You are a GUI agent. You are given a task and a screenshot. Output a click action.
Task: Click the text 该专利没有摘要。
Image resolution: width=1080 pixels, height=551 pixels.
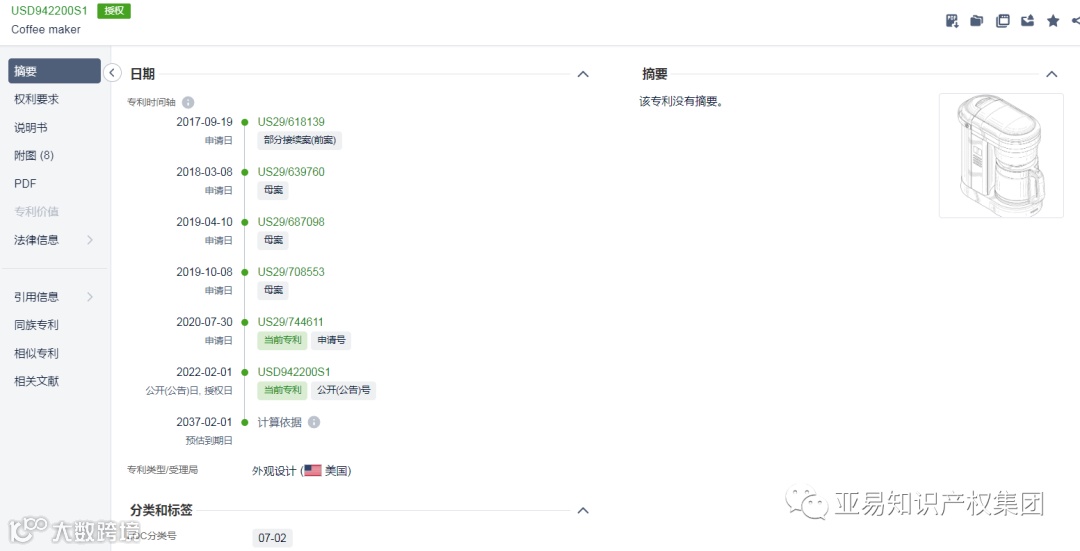point(681,101)
